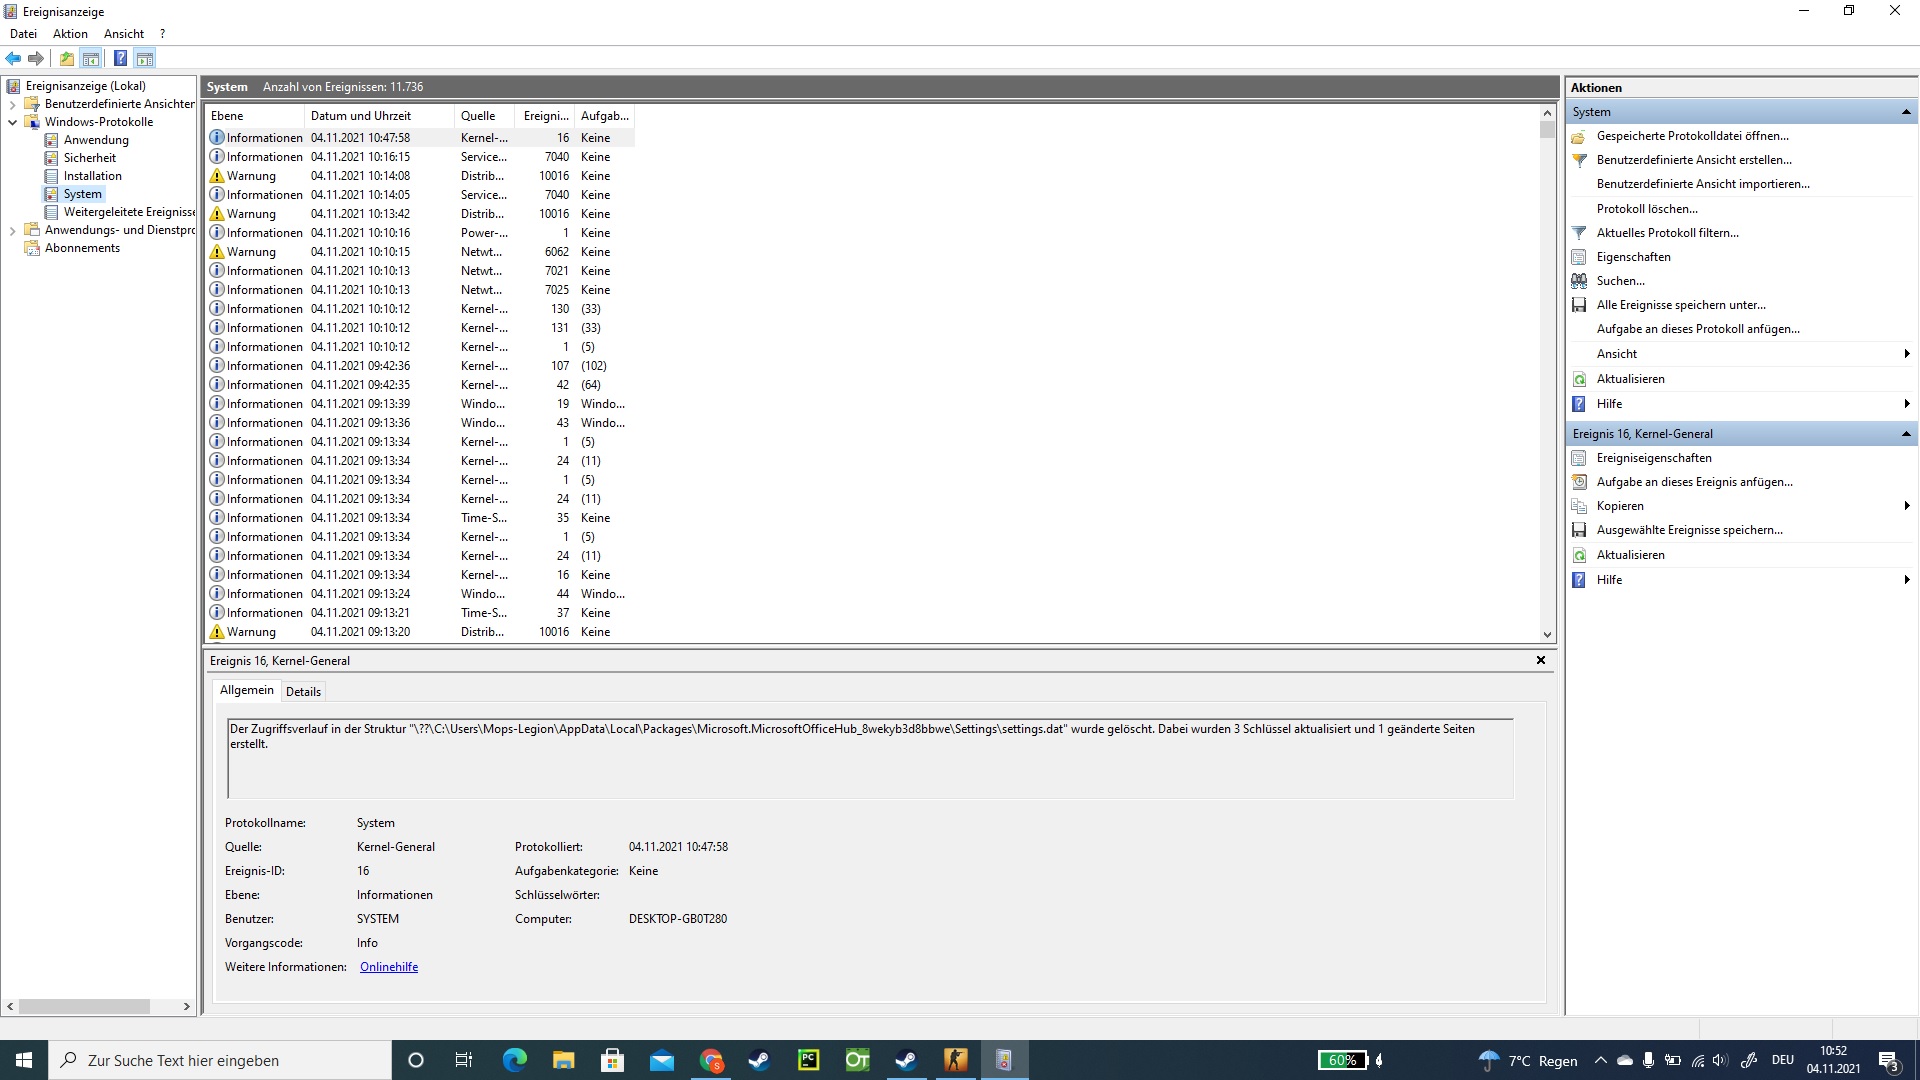Expand the Benutzerdefinierte Ansichten tree node

[x=12, y=104]
